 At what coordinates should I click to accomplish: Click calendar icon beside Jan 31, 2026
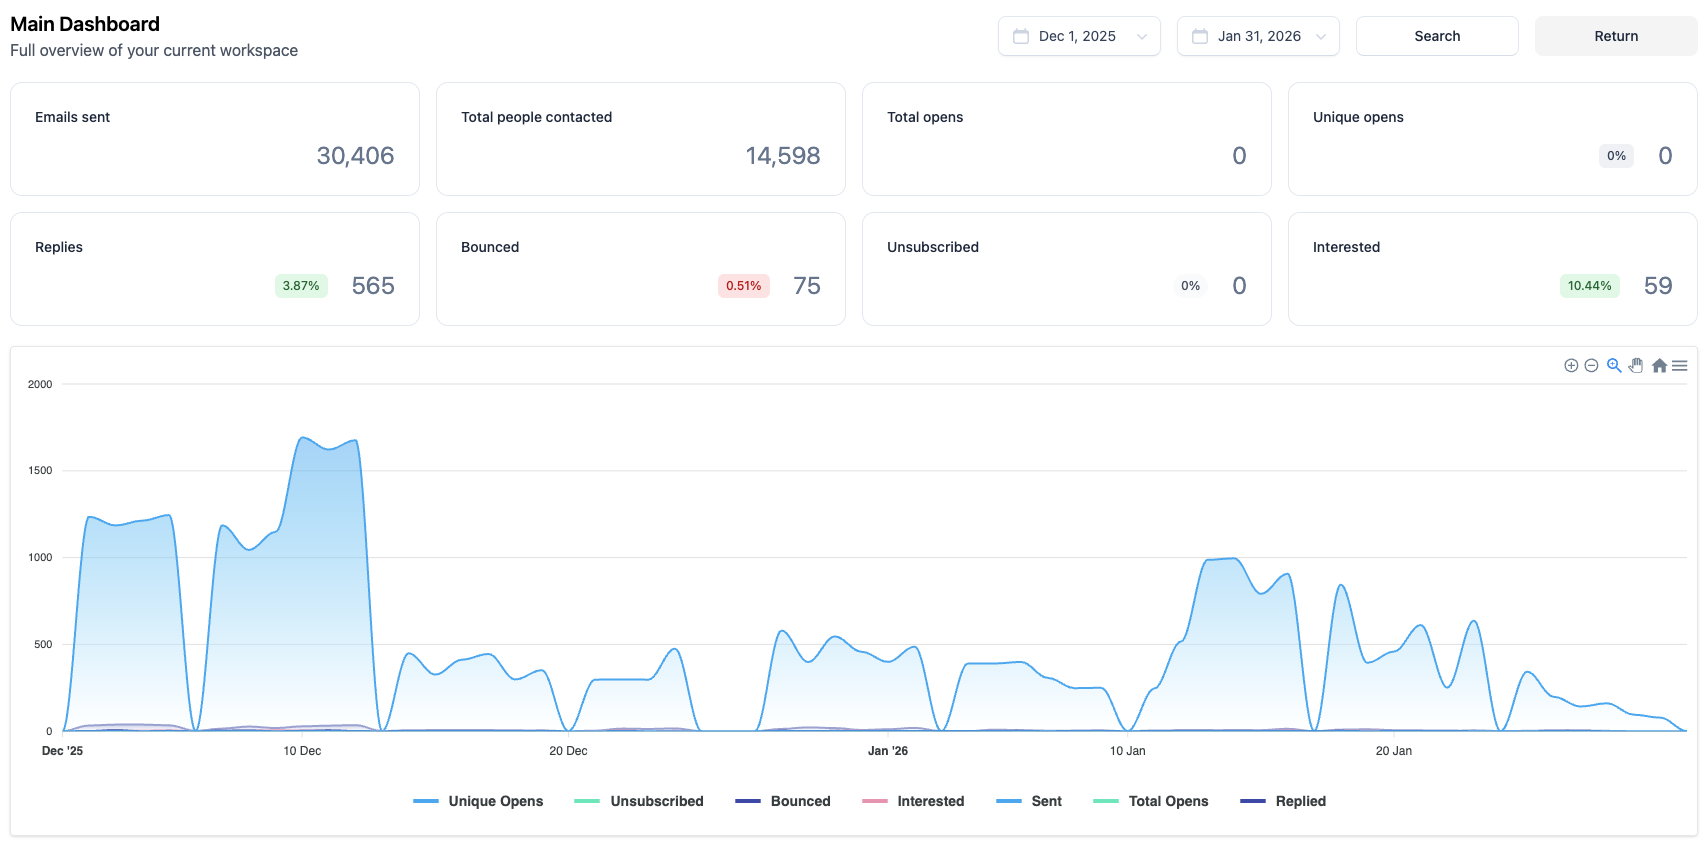1200,36
